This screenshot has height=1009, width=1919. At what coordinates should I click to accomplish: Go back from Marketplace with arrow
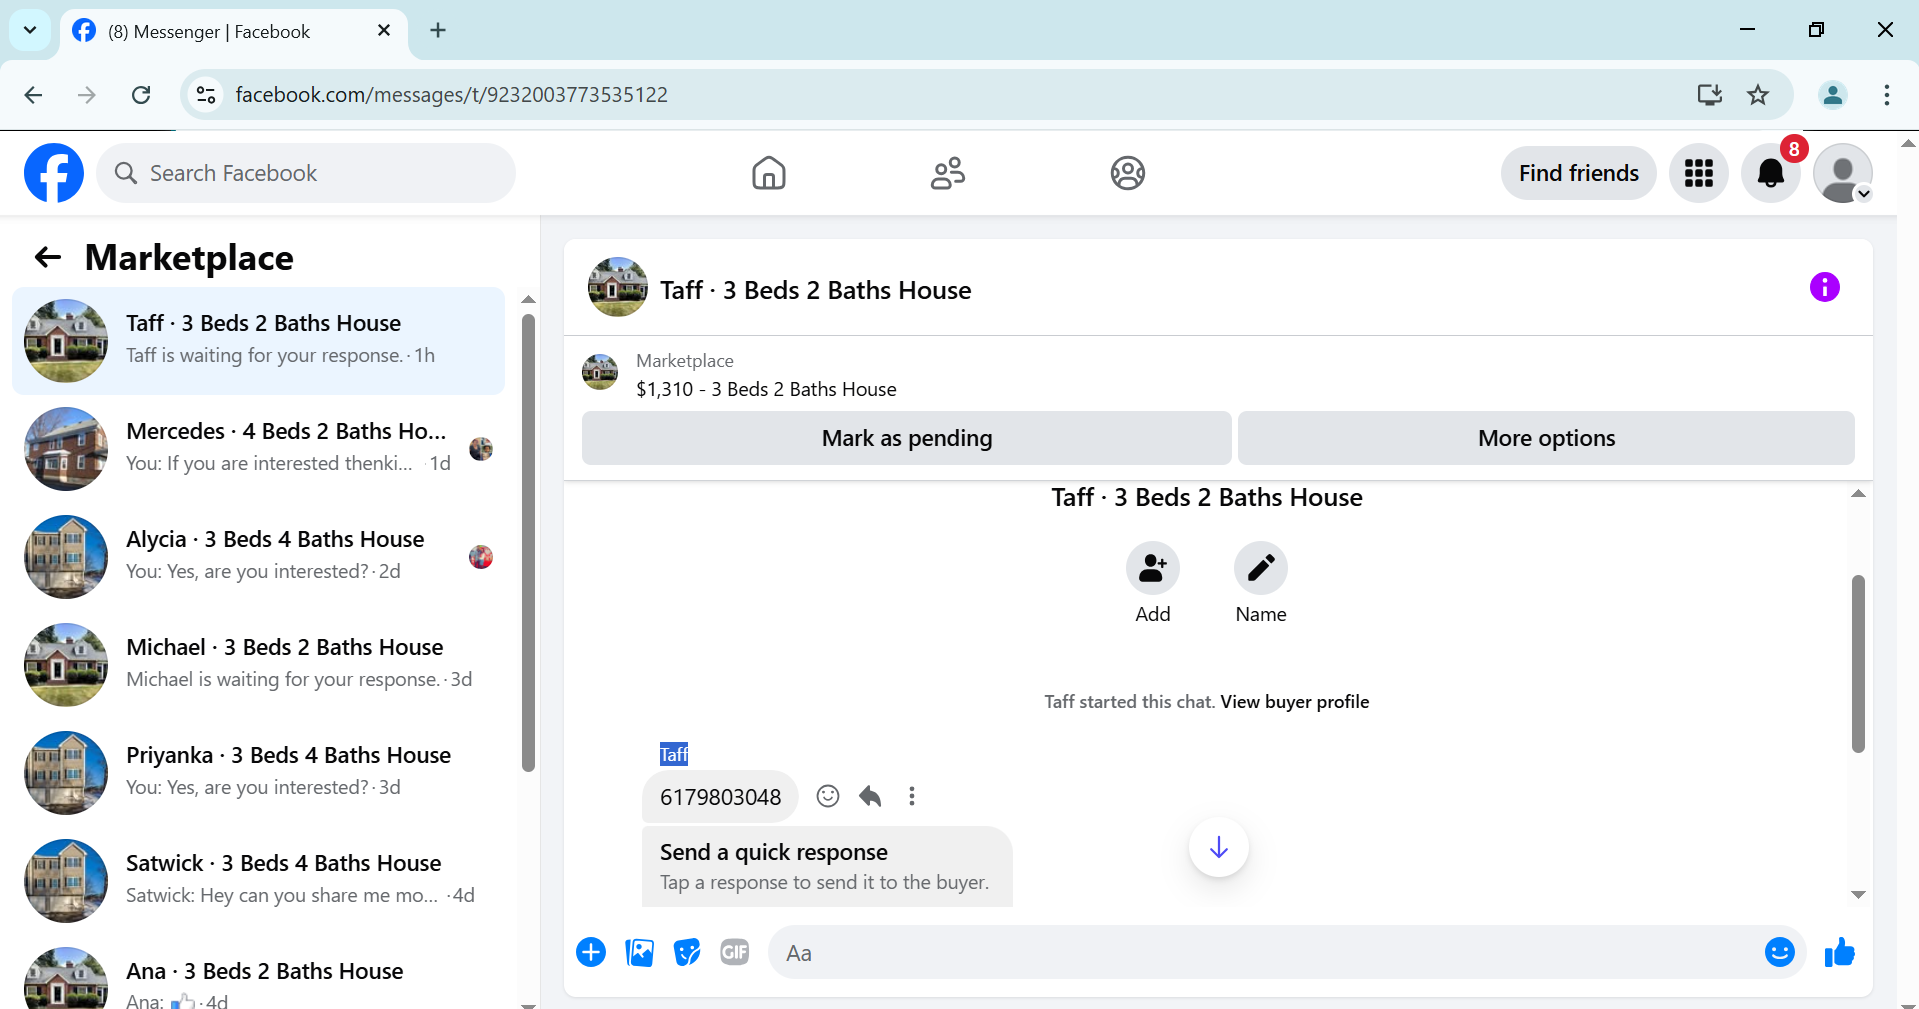tap(47, 257)
